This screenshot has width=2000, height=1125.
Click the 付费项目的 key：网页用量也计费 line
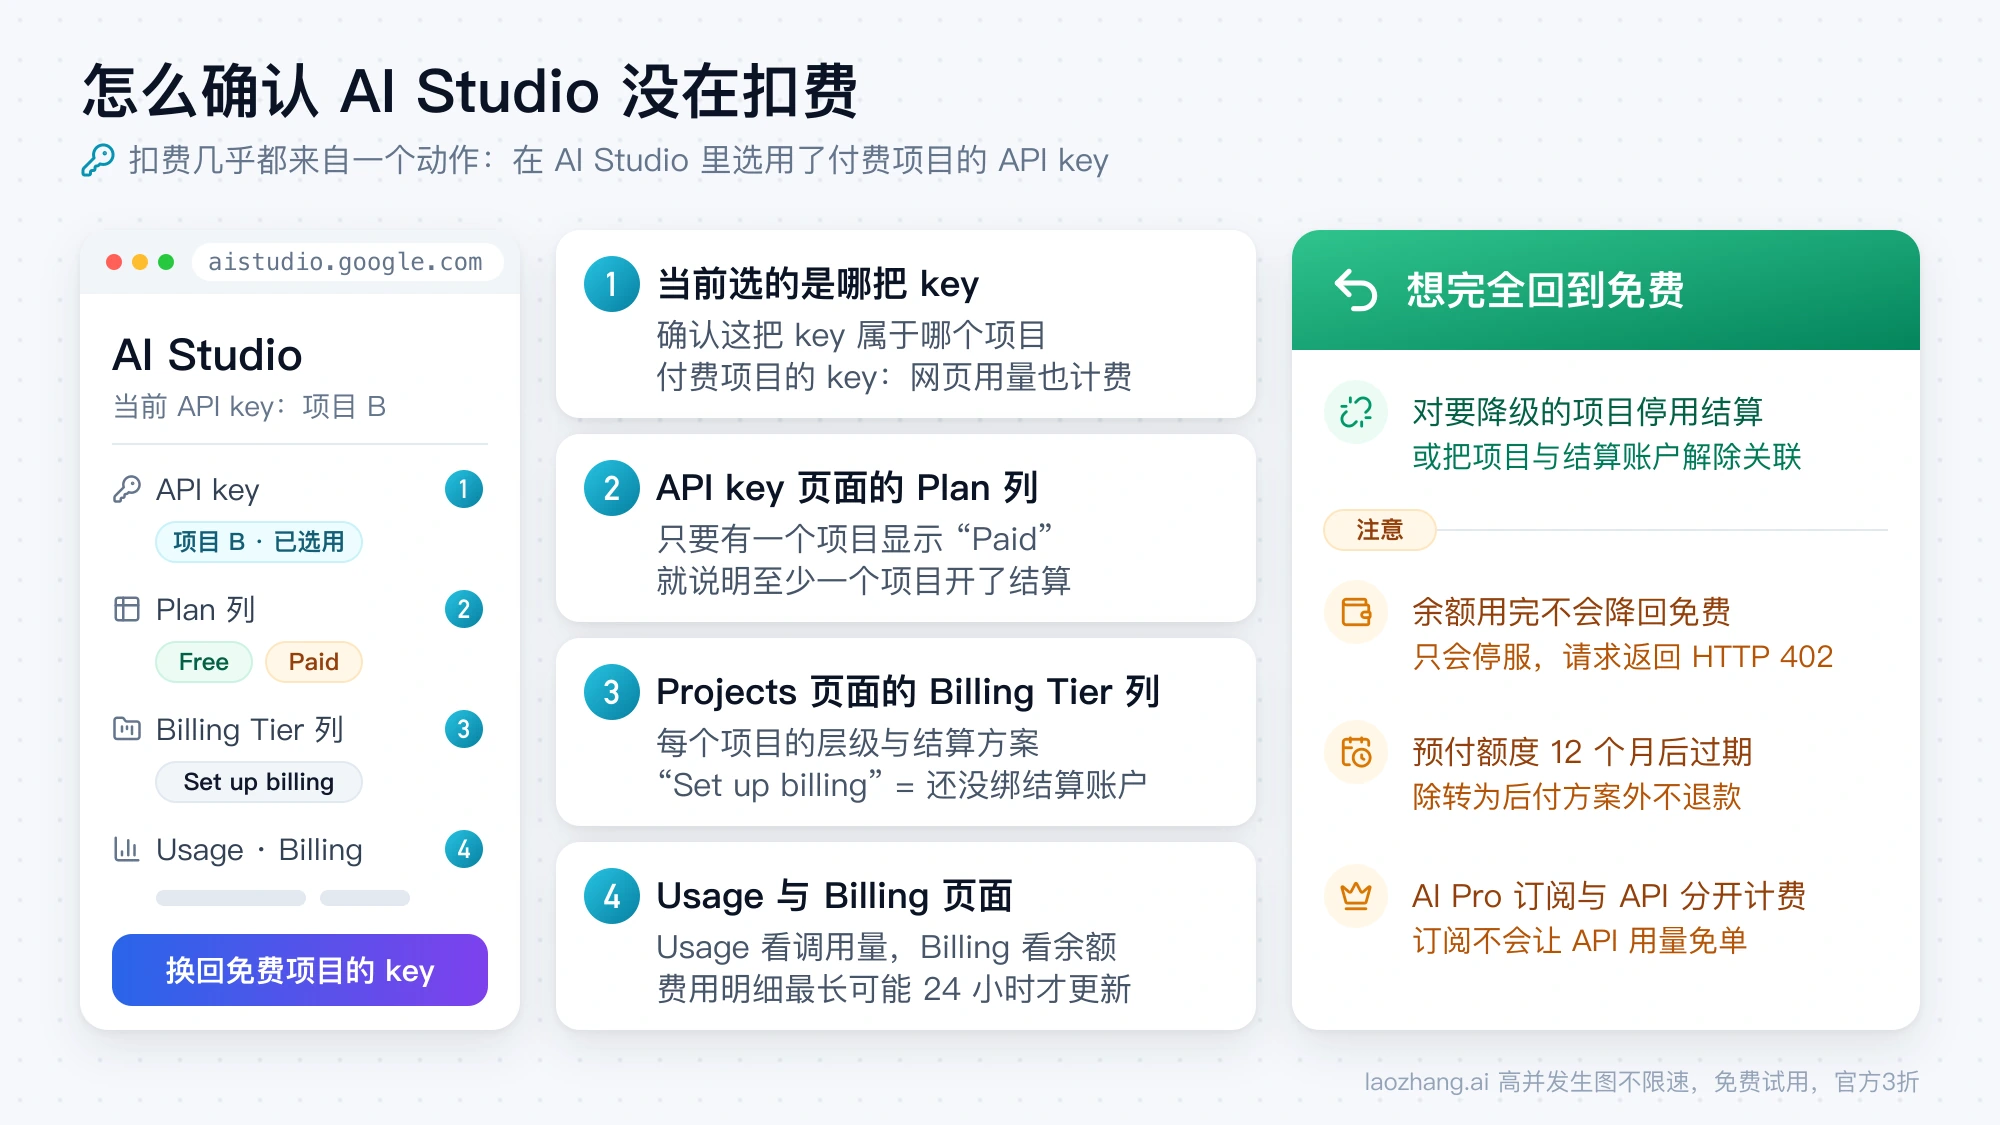(894, 377)
